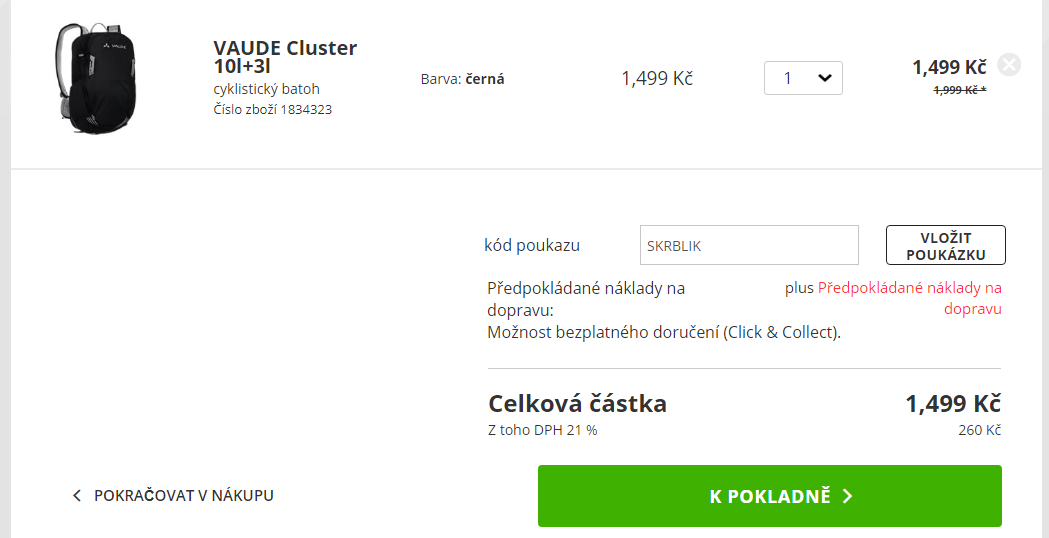Click the left chevron beside Pokračovat v nákupu
The image size is (1049, 538).
pyautogui.click(x=77, y=496)
